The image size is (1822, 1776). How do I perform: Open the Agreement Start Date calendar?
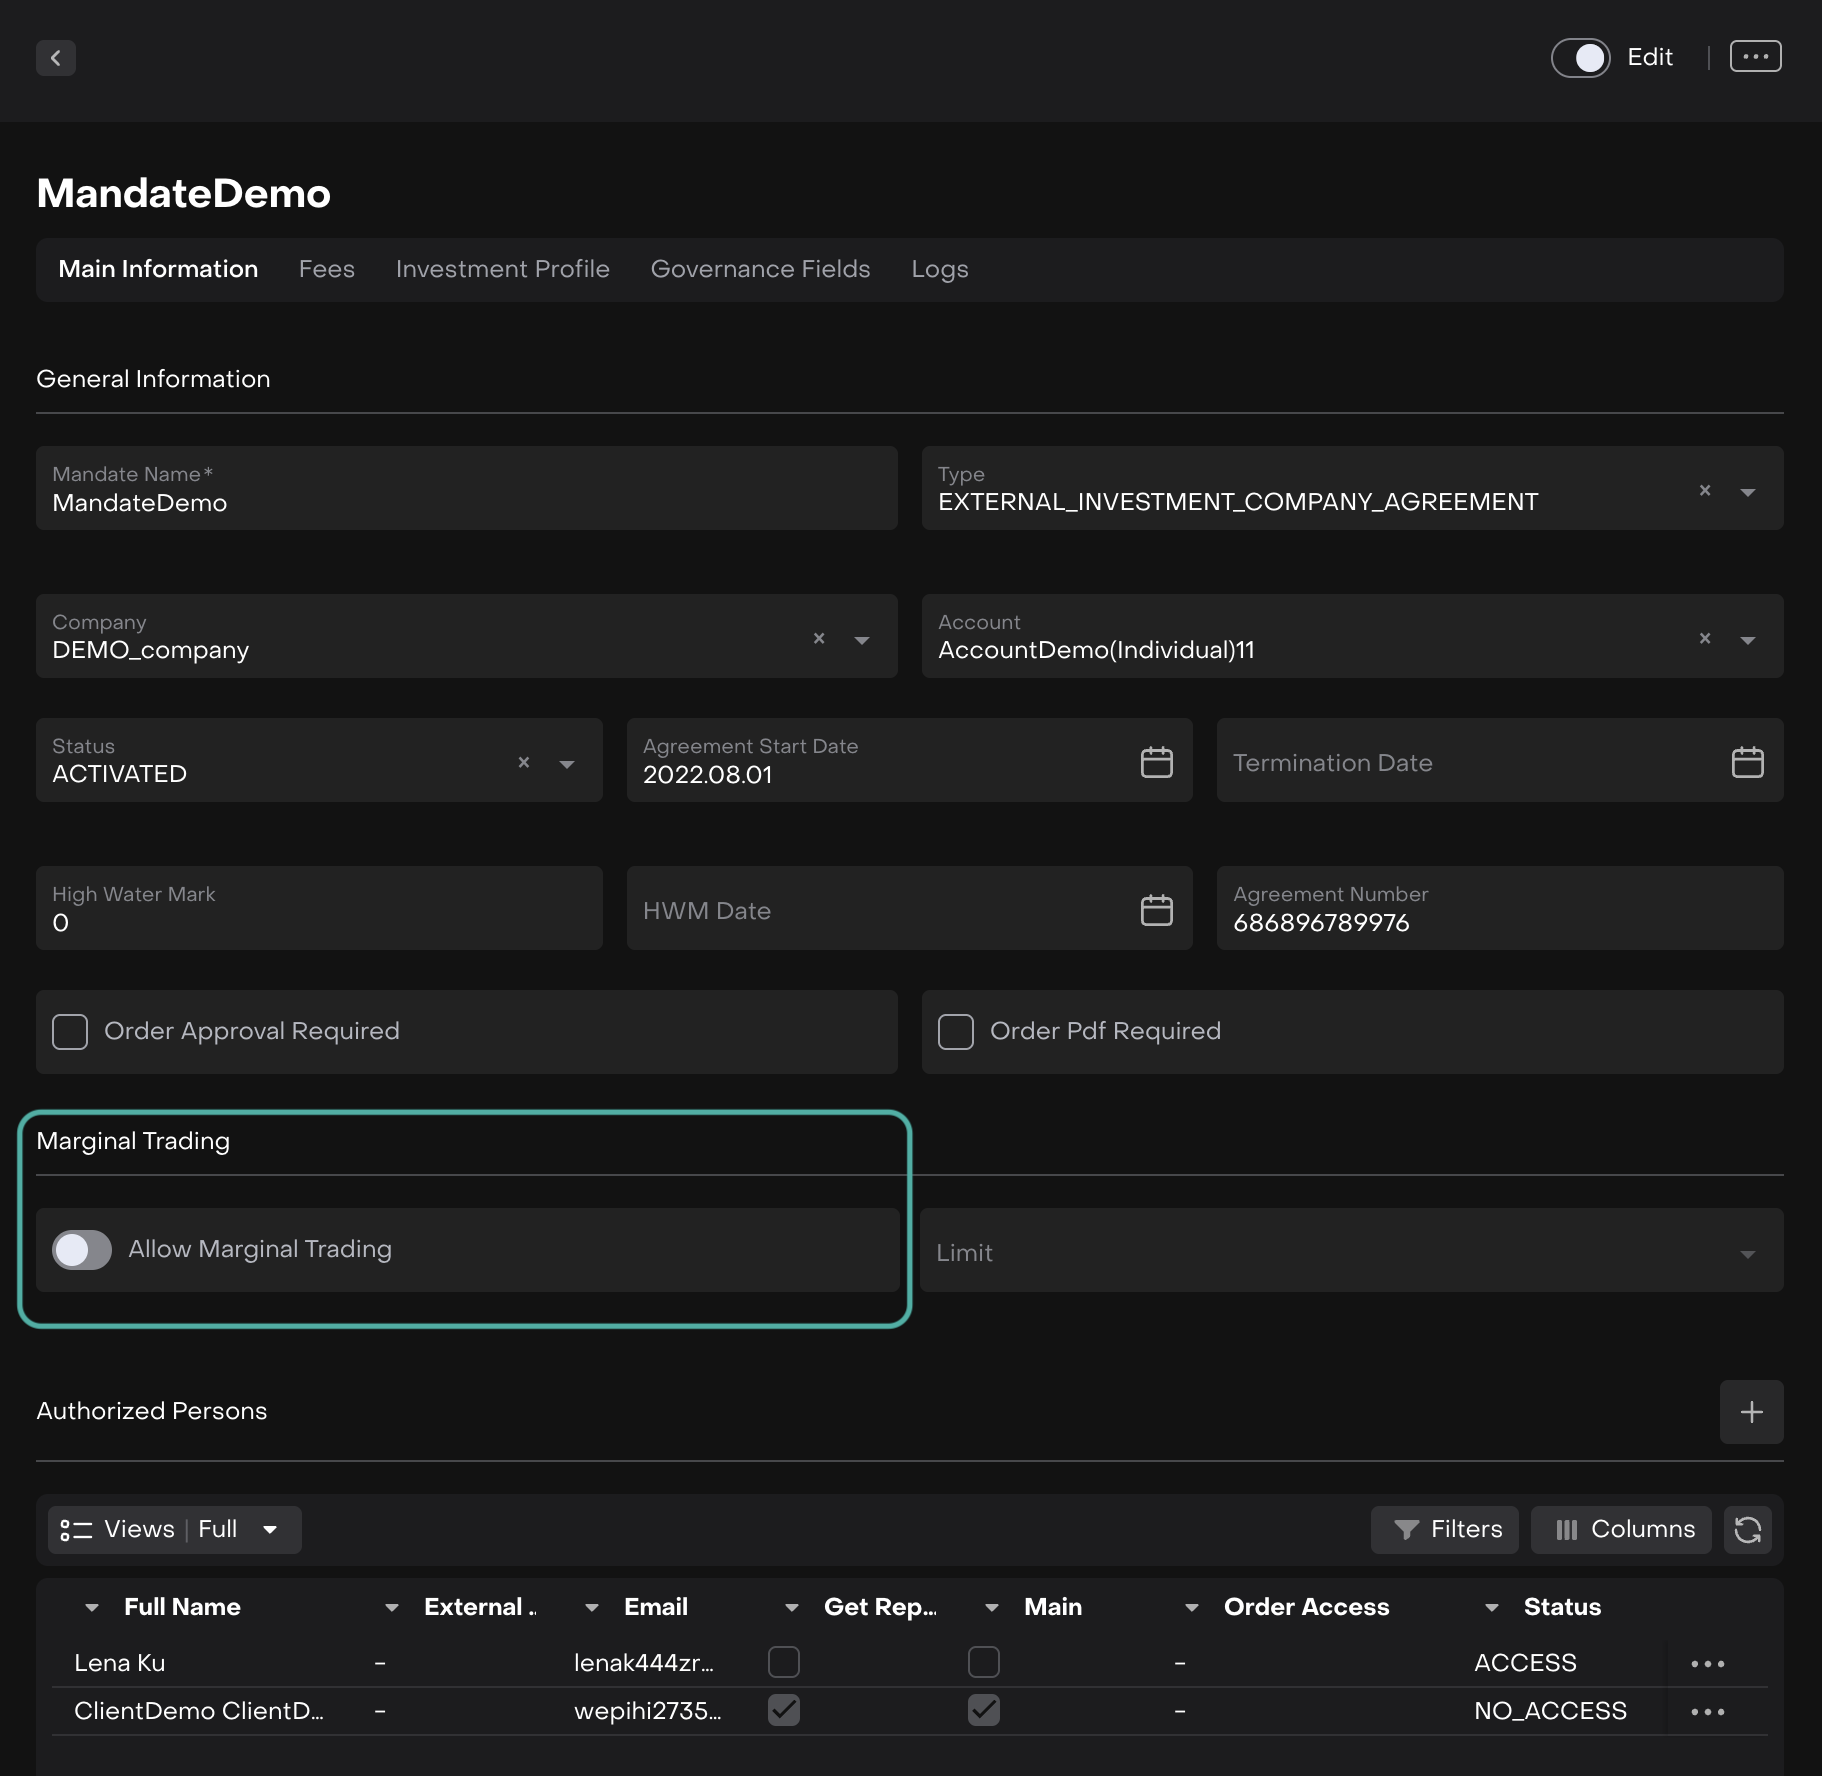coord(1156,762)
